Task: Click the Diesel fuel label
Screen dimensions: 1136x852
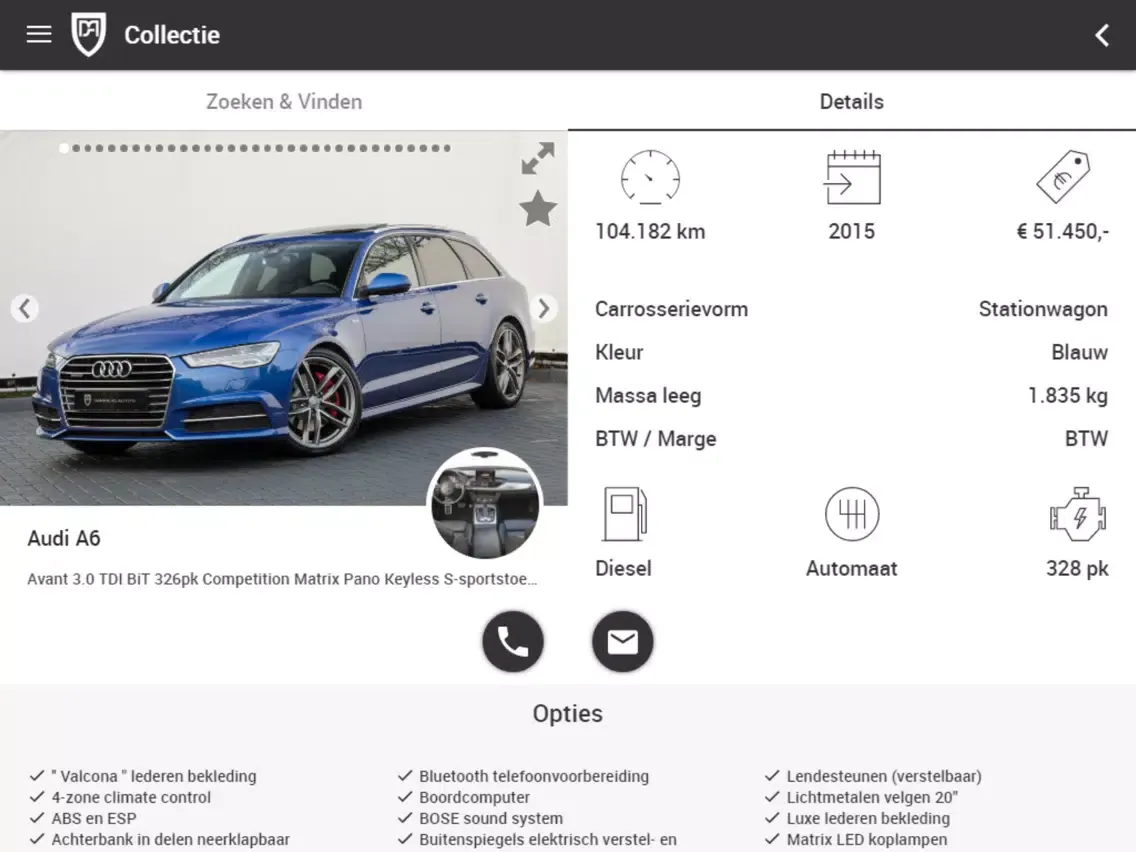Action: click(623, 568)
